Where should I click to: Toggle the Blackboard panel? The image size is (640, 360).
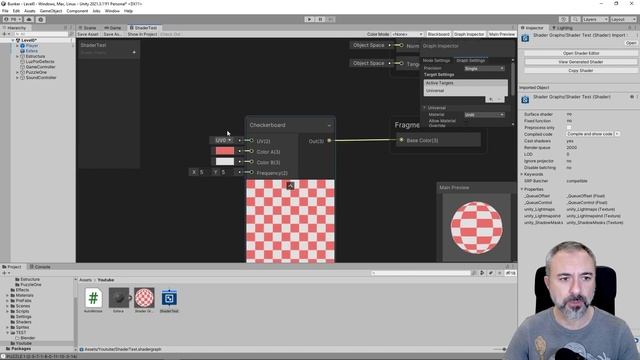click(438, 34)
